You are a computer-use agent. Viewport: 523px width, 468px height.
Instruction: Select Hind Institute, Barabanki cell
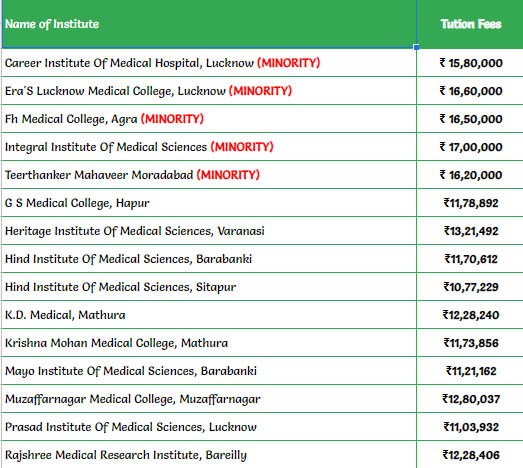(x=209, y=259)
